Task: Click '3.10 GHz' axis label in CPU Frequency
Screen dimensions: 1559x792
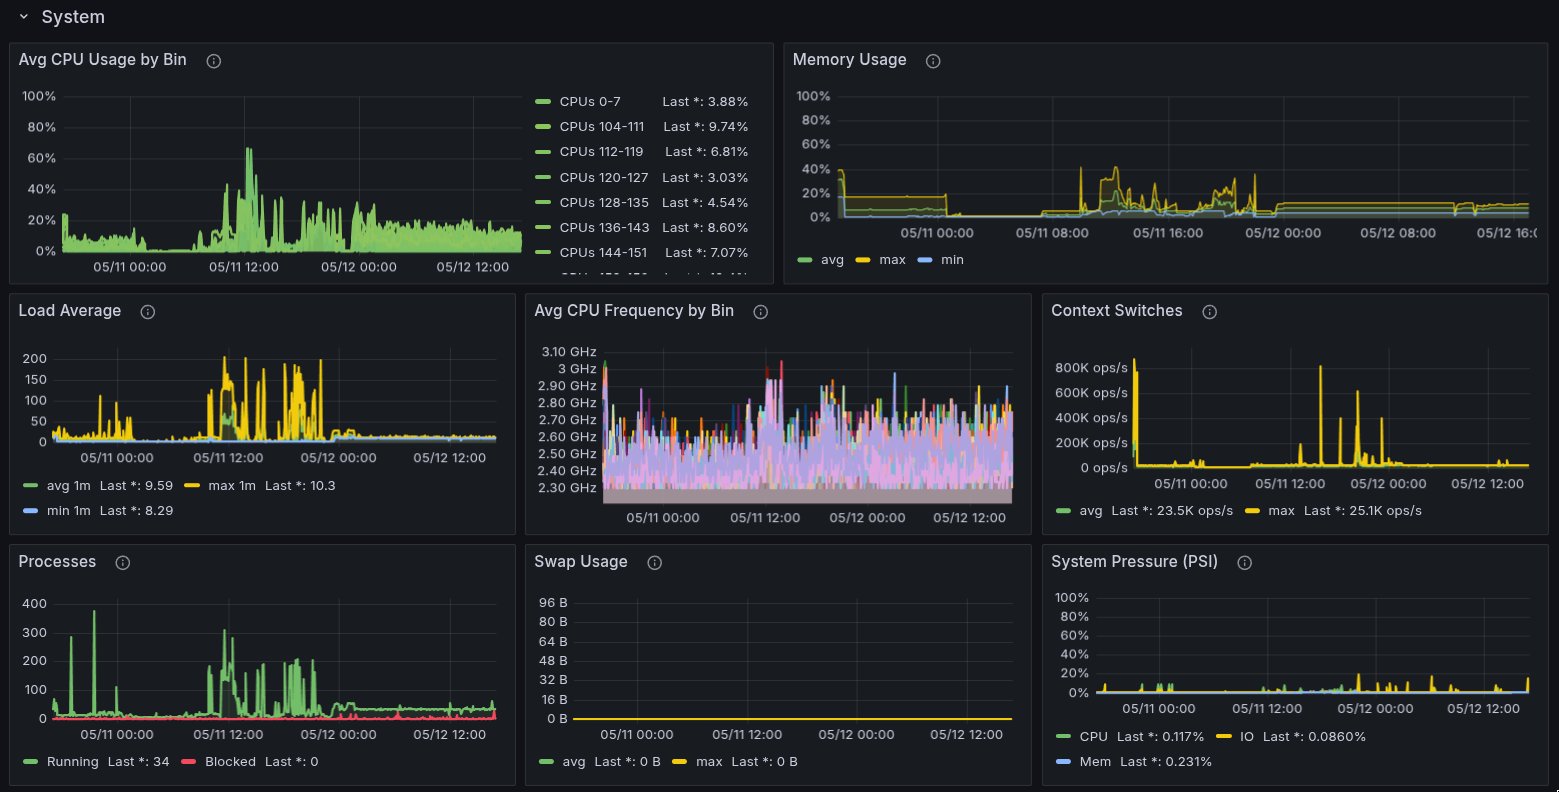Action: point(568,352)
